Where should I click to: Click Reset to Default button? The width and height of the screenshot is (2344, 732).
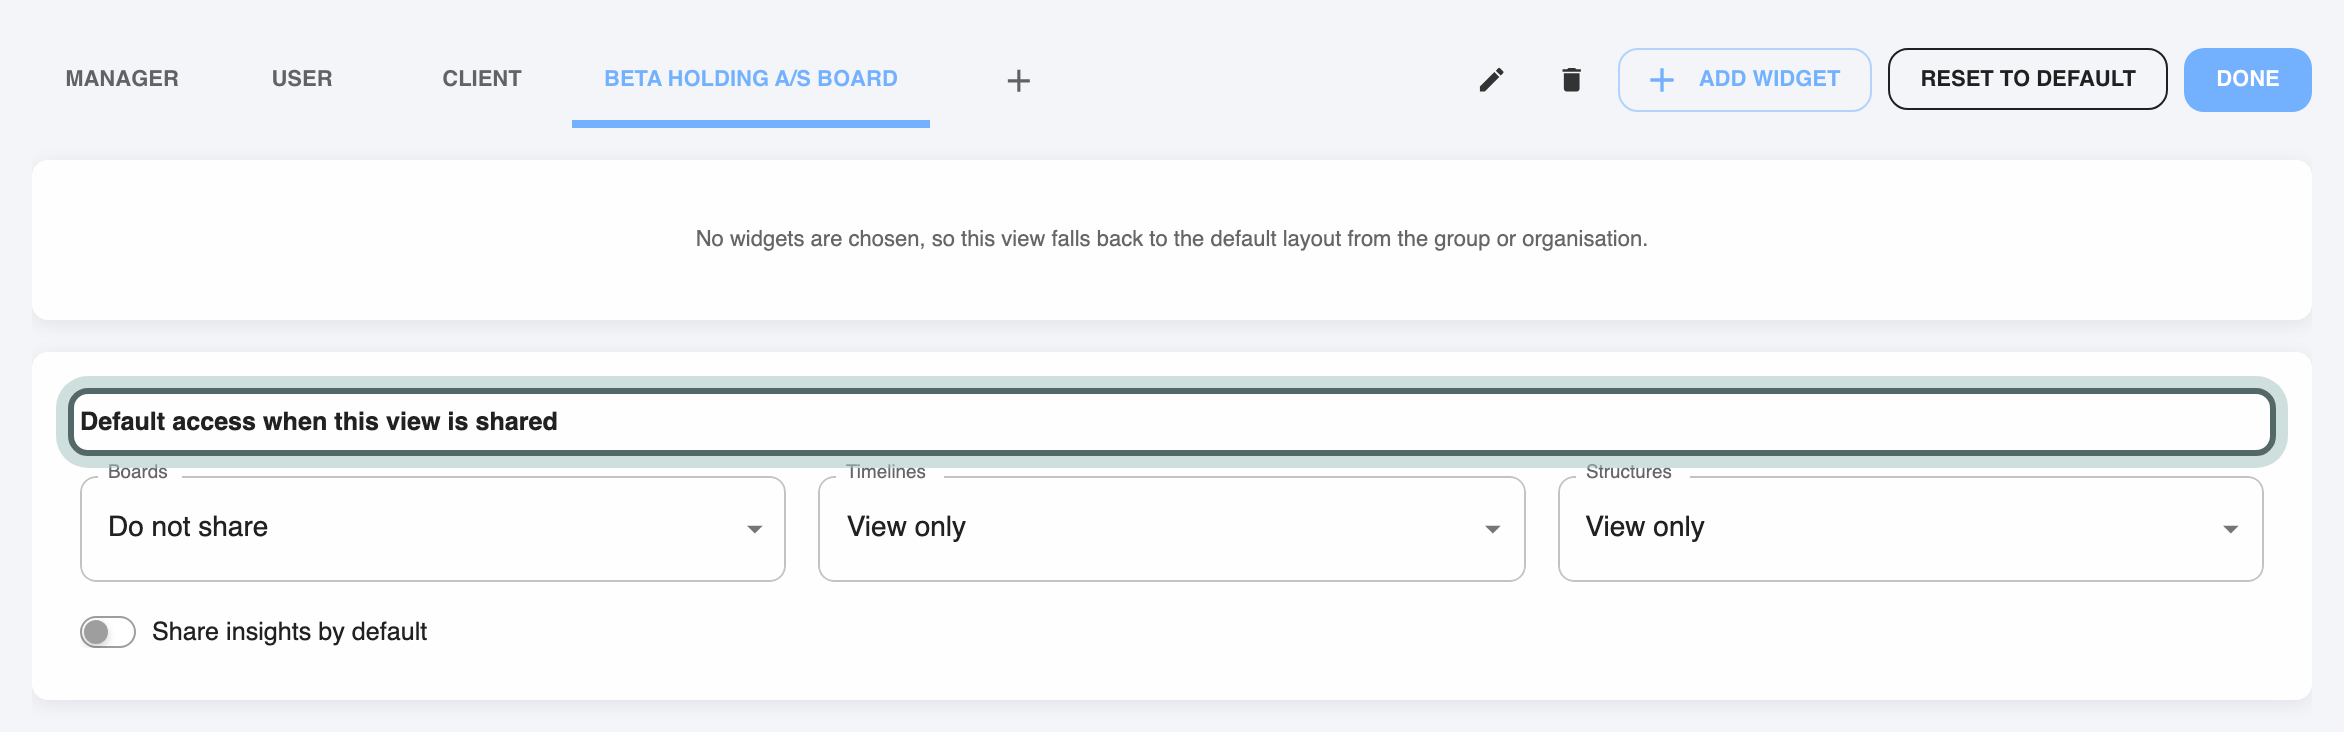tap(2027, 79)
